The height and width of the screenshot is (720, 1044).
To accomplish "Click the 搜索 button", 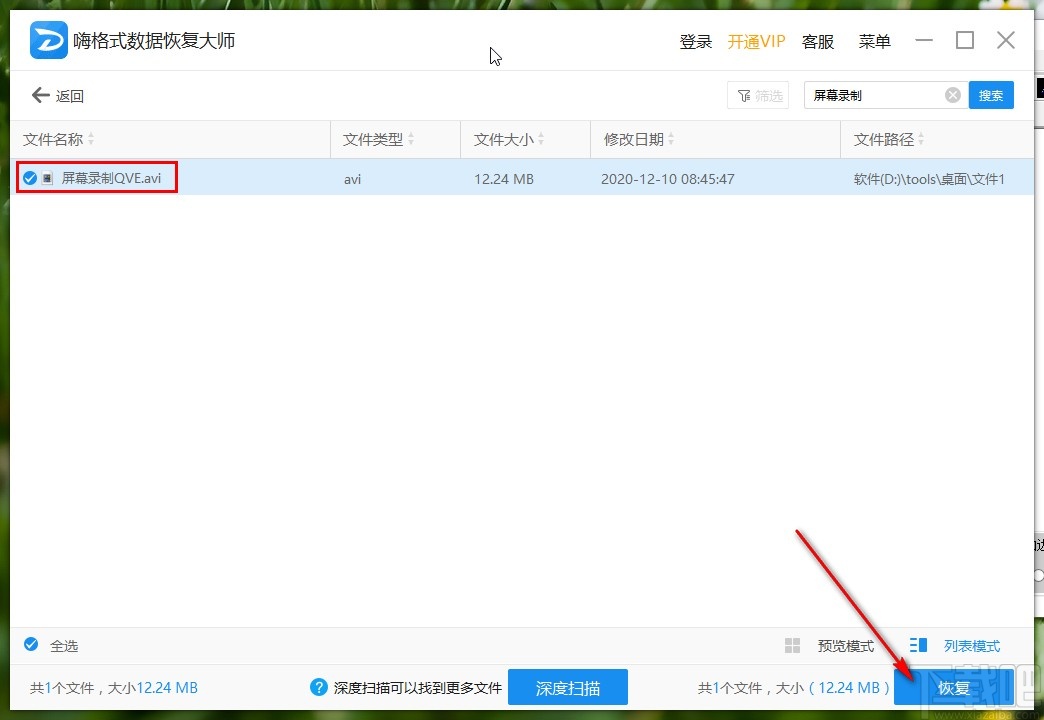I will (x=991, y=95).
